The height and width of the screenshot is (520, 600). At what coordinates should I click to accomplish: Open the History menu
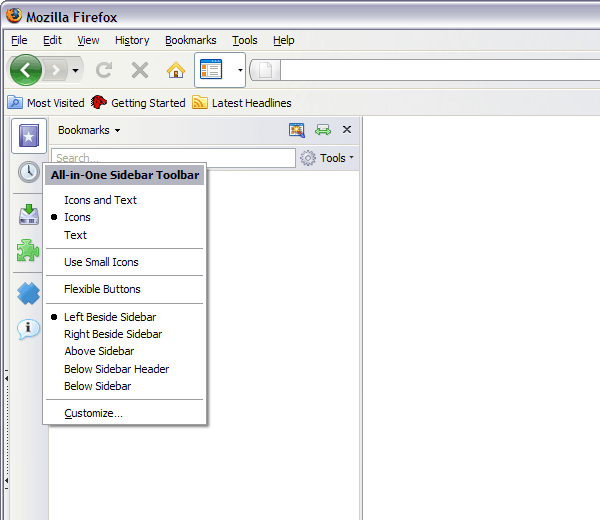132,40
